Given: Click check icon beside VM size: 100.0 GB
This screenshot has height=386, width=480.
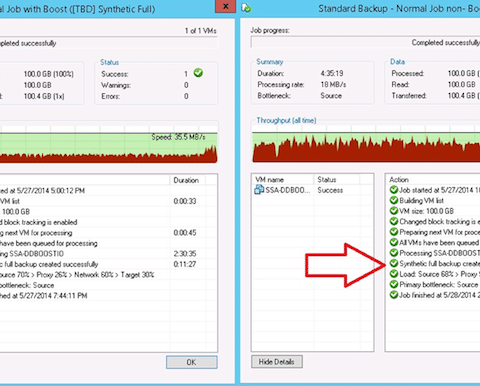Looking at the screenshot, I should click(x=394, y=211).
